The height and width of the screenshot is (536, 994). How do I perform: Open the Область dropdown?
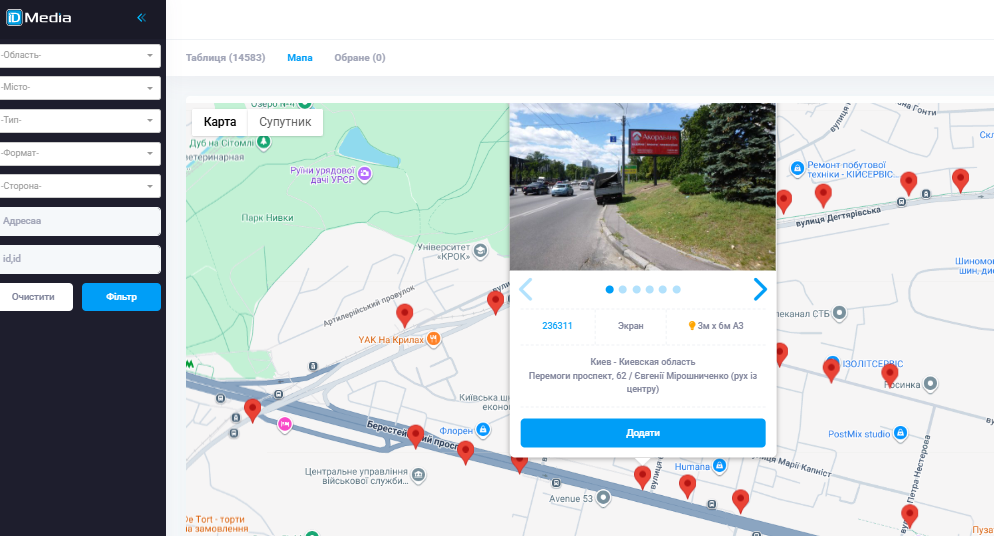click(x=79, y=56)
